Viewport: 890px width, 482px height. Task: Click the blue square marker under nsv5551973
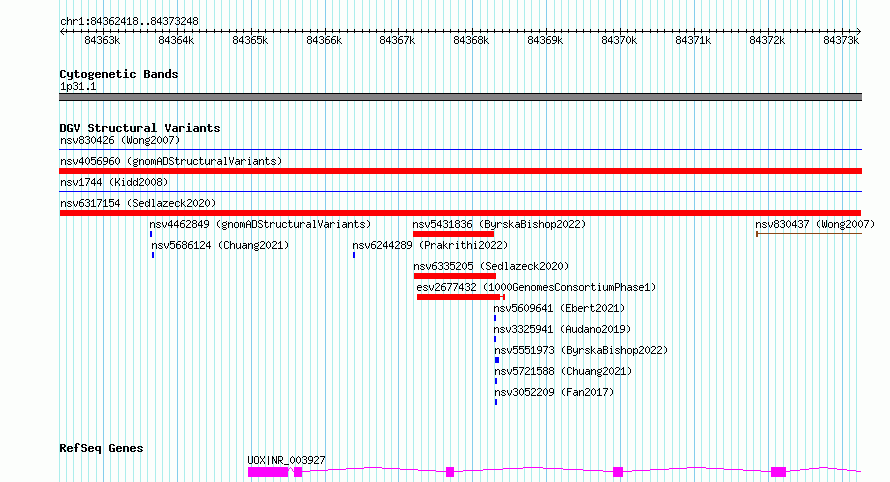pos(497,360)
